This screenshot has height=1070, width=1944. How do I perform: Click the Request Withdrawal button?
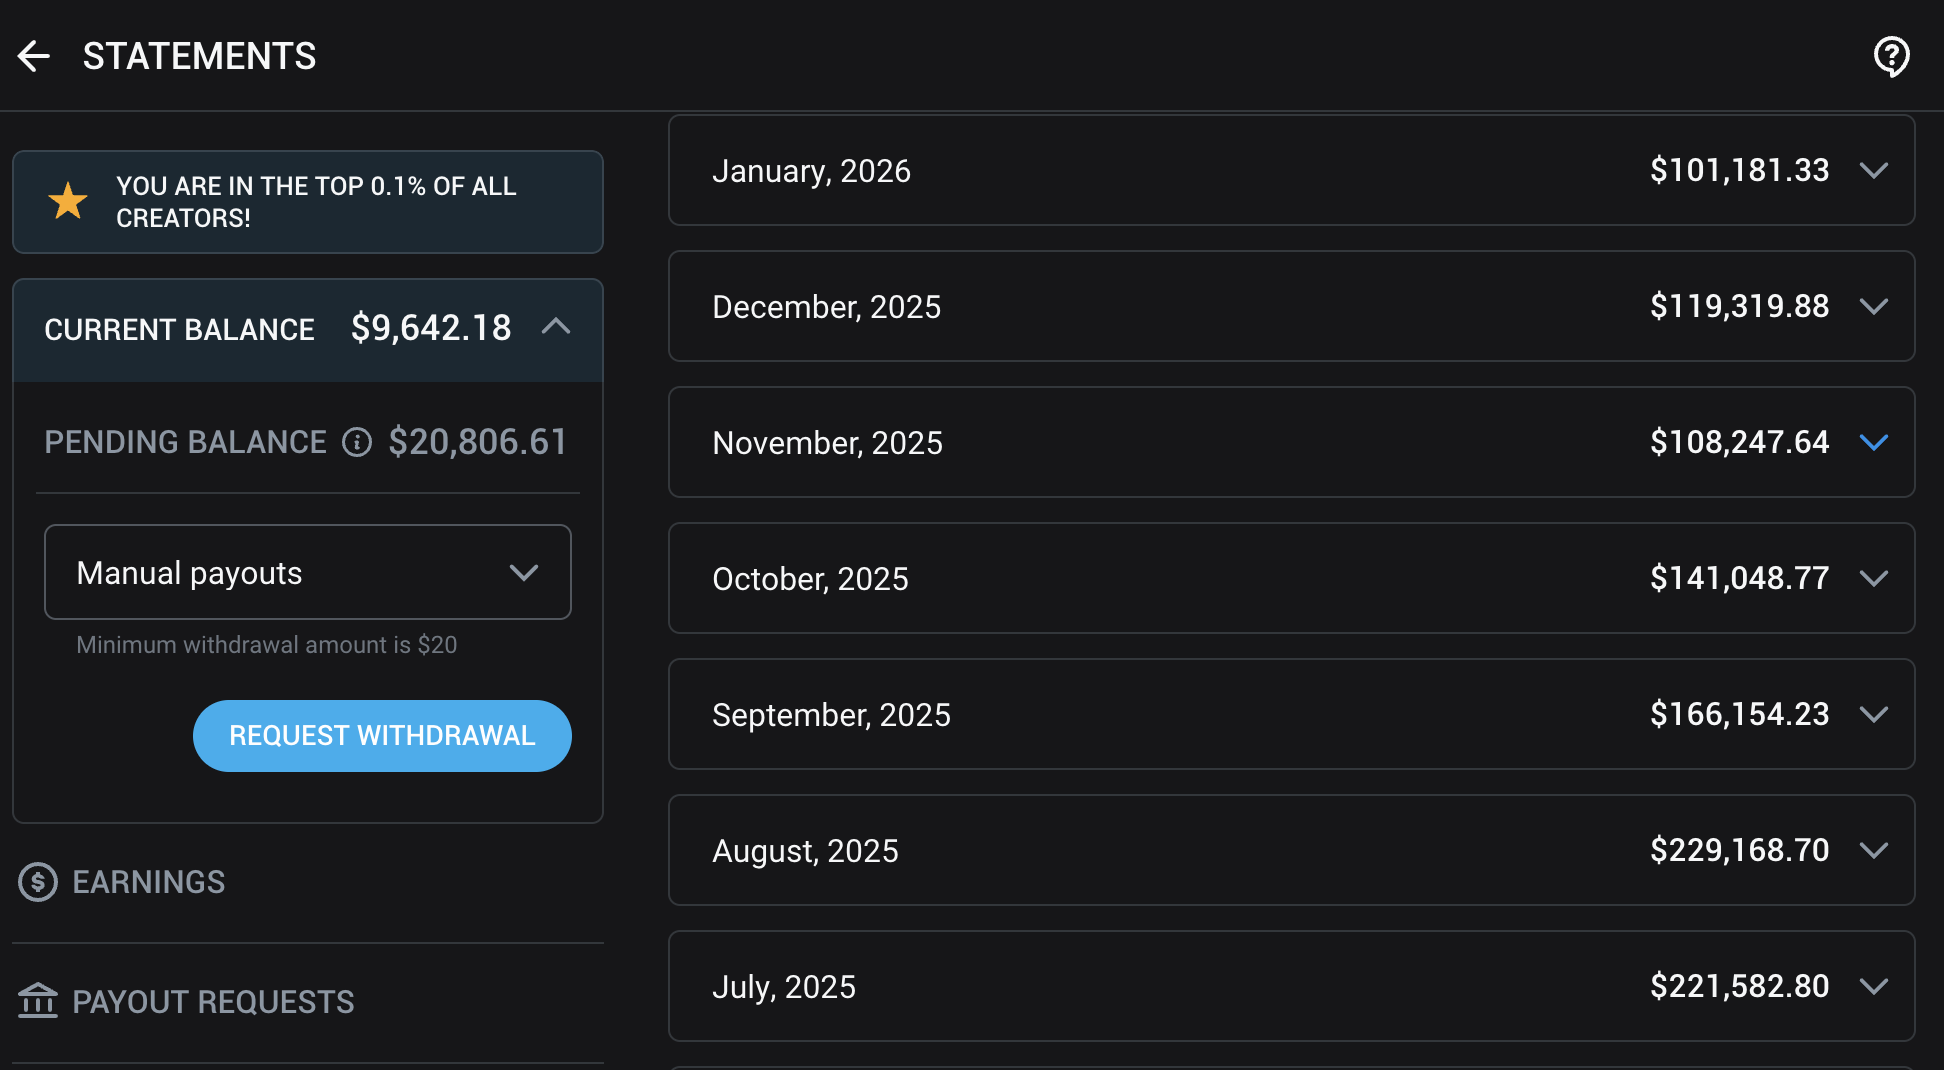click(382, 735)
